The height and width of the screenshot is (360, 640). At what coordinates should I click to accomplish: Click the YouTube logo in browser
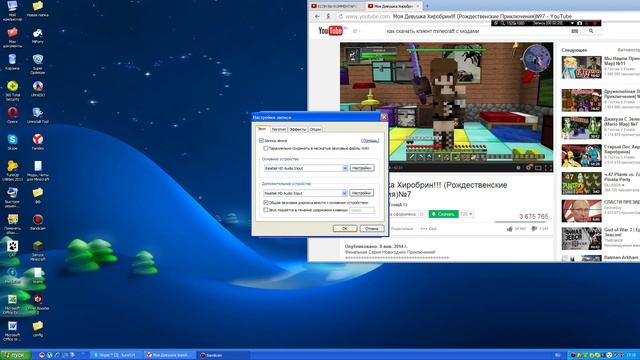pos(331,31)
